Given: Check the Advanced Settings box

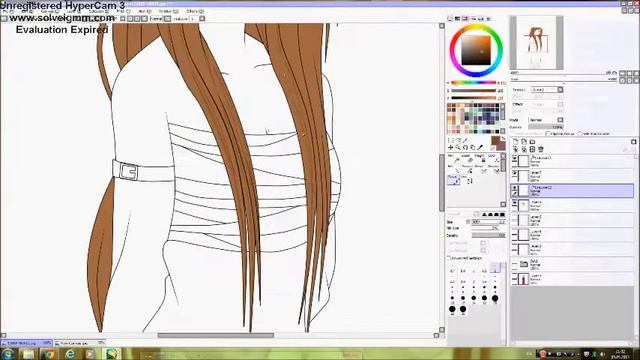Looking at the screenshot, I should pyautogui.click(x=449, y=258).
